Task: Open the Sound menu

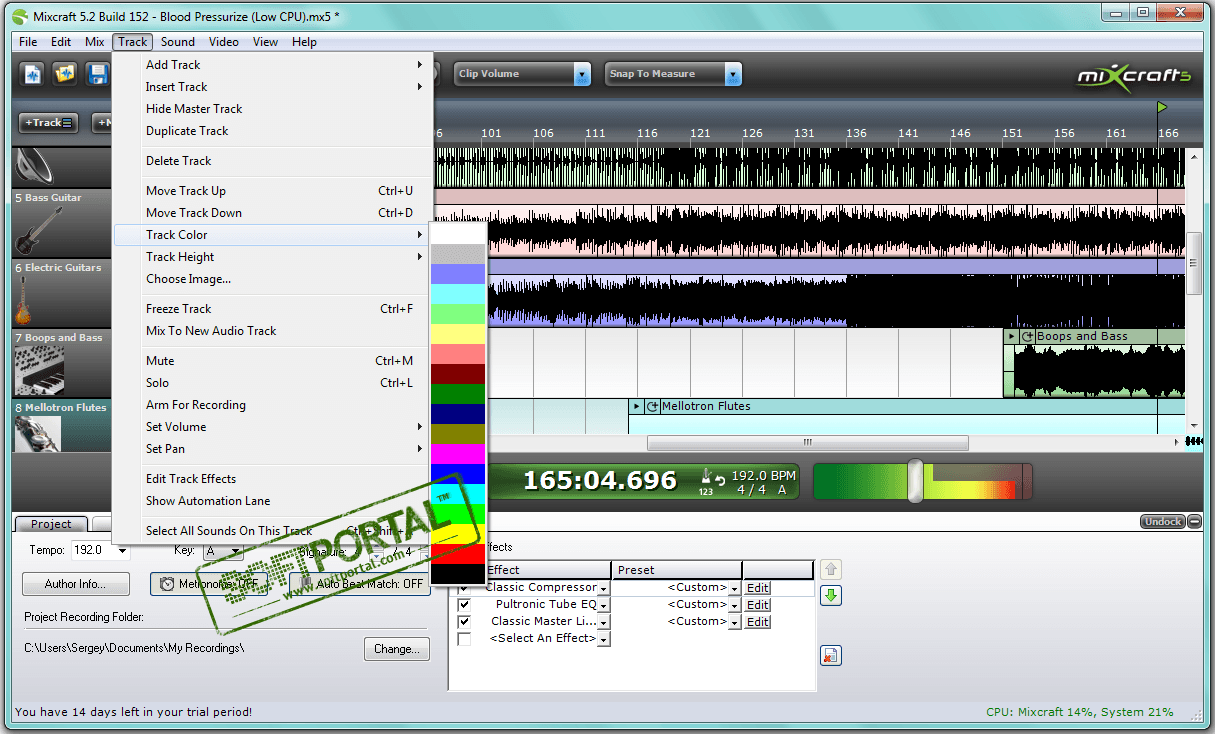Action: (178, 42)
